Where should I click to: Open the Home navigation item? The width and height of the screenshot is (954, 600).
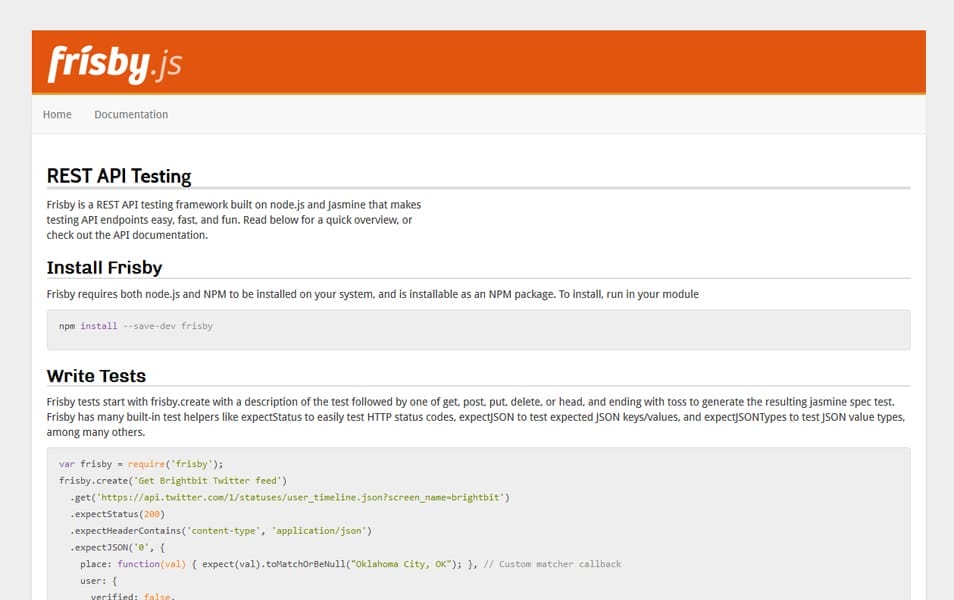click(57, 114)
